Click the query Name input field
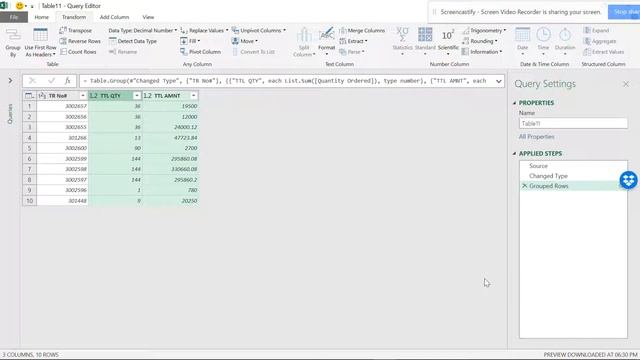The width and height of the screenshot is (640, 360). click(x=573, y=123)
